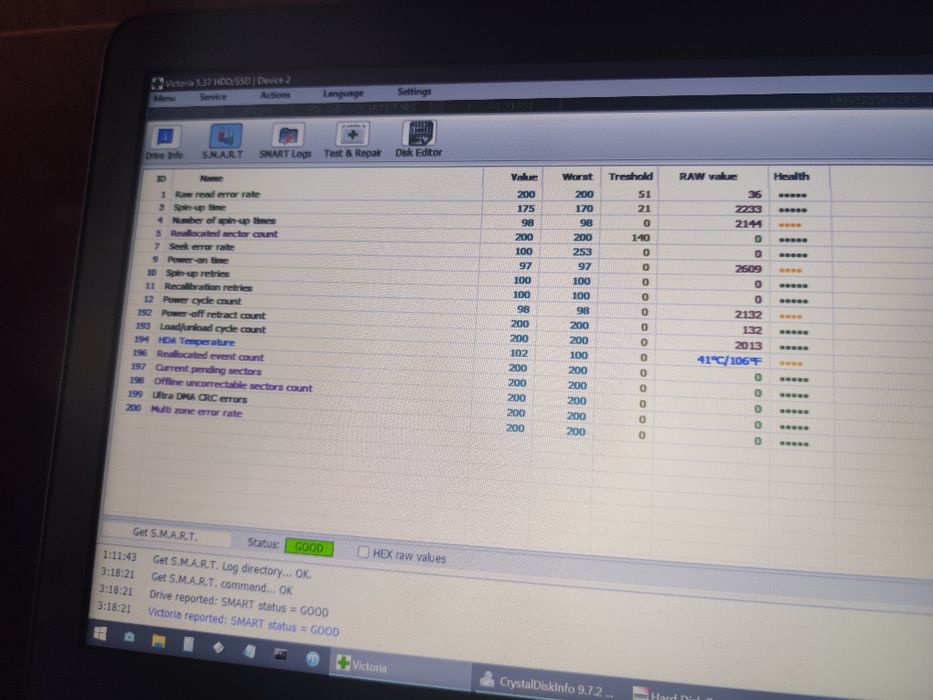Click the Get S.M.A.R.T. button
Image resolution: width=933 pixels, height=700 pixels.
click(x=165, y=534)
